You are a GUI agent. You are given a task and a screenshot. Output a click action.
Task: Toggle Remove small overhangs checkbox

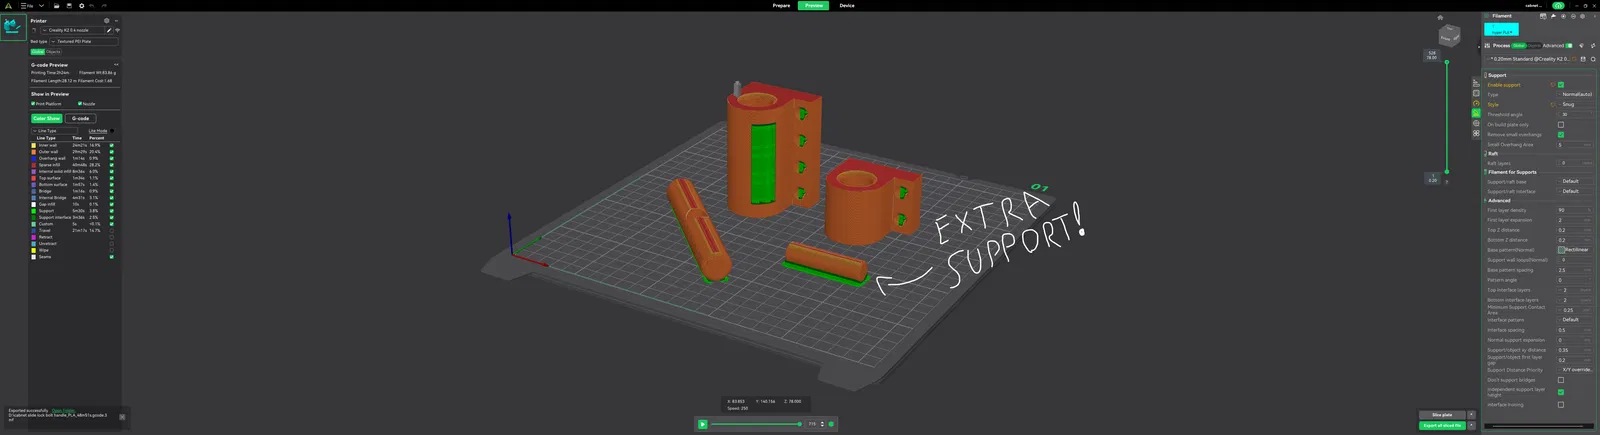(1561, 135)
